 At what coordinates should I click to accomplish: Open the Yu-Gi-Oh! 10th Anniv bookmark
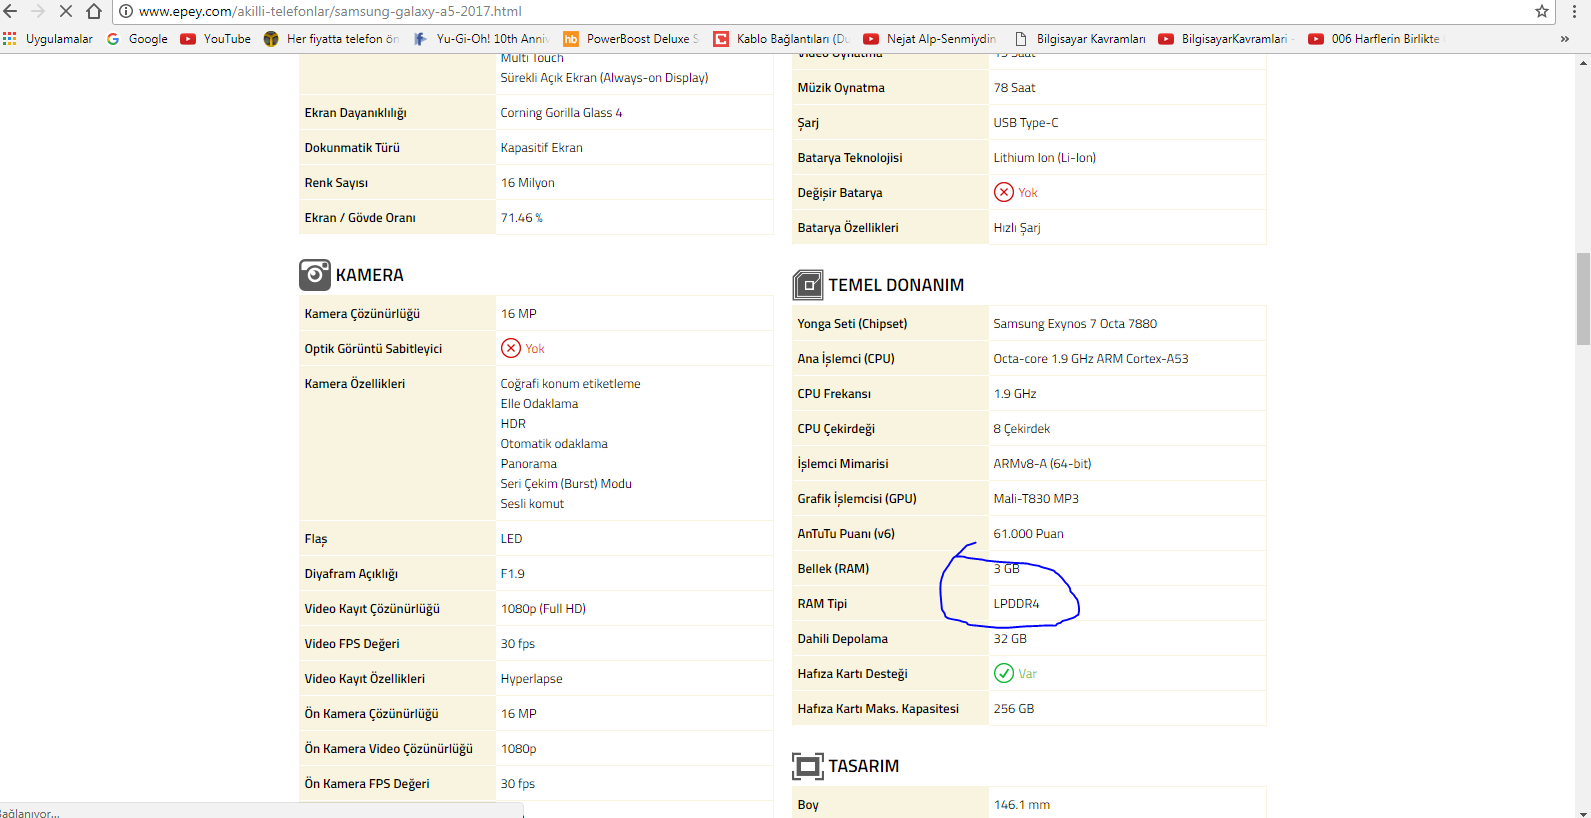tap(481, 39)
